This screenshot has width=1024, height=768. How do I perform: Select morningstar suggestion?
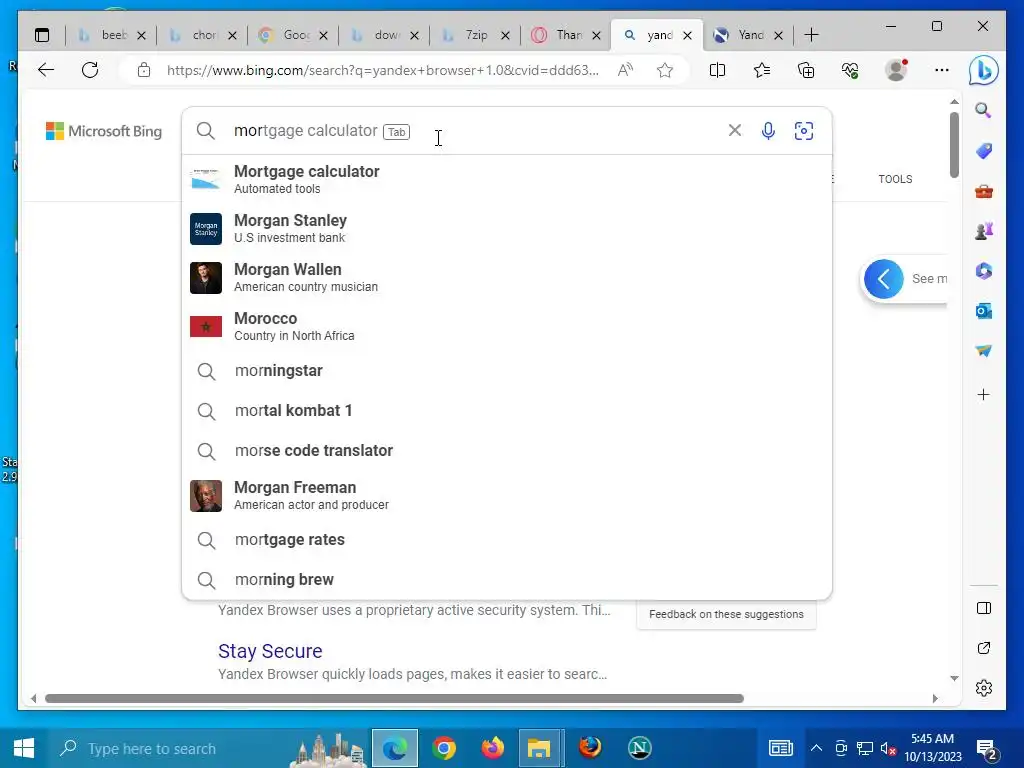click(507, 371)
